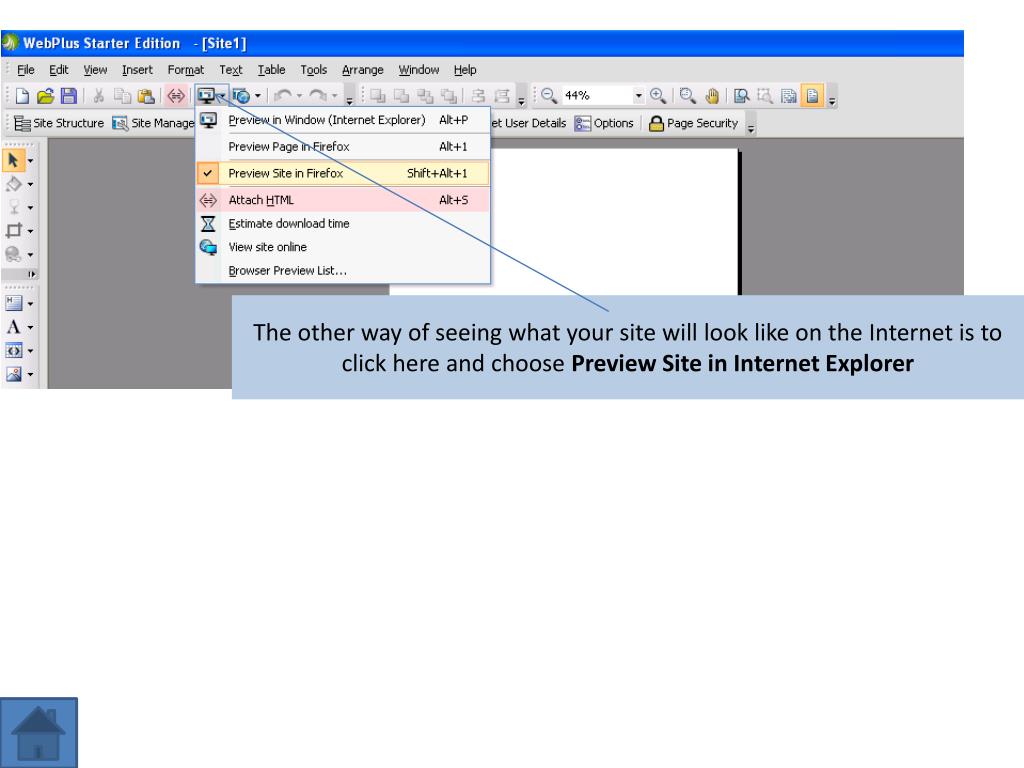
Task: Choose Preview in Window (Internet Explorer)
Action: 342,120
